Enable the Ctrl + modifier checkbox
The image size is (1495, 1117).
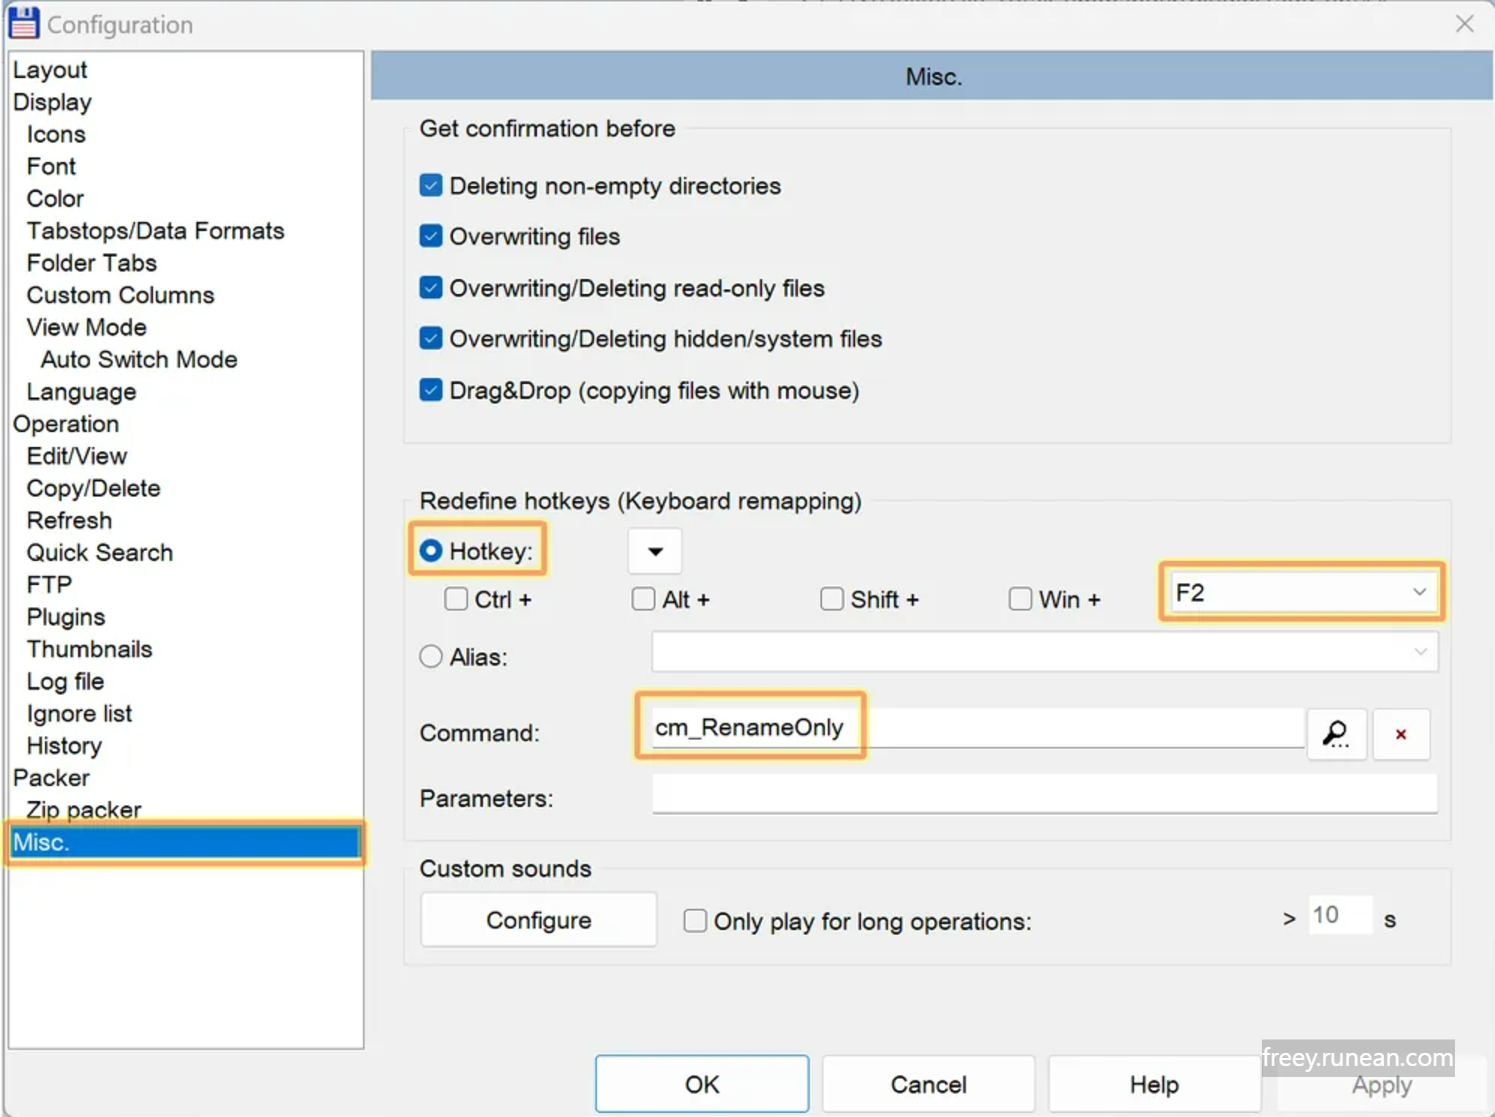point(456,599)
